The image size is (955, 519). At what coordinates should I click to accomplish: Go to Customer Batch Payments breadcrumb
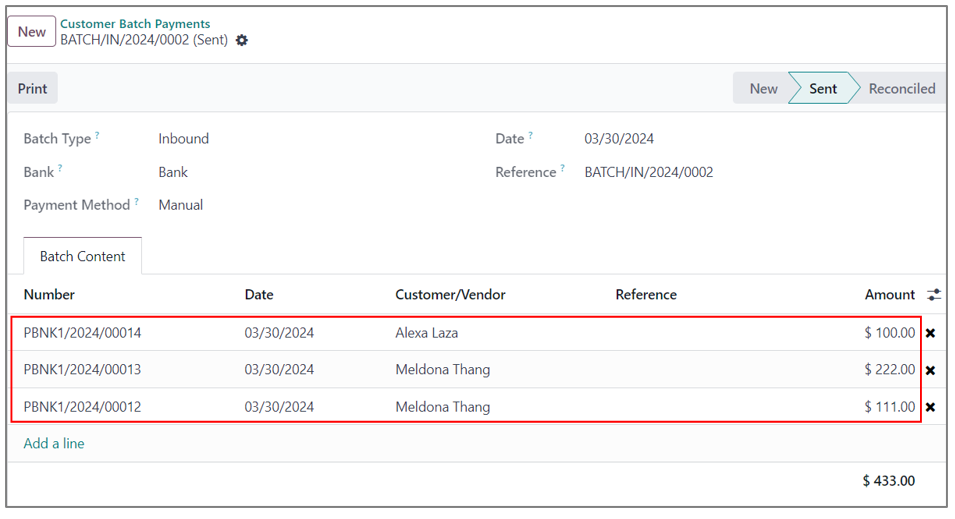point(135,24)
